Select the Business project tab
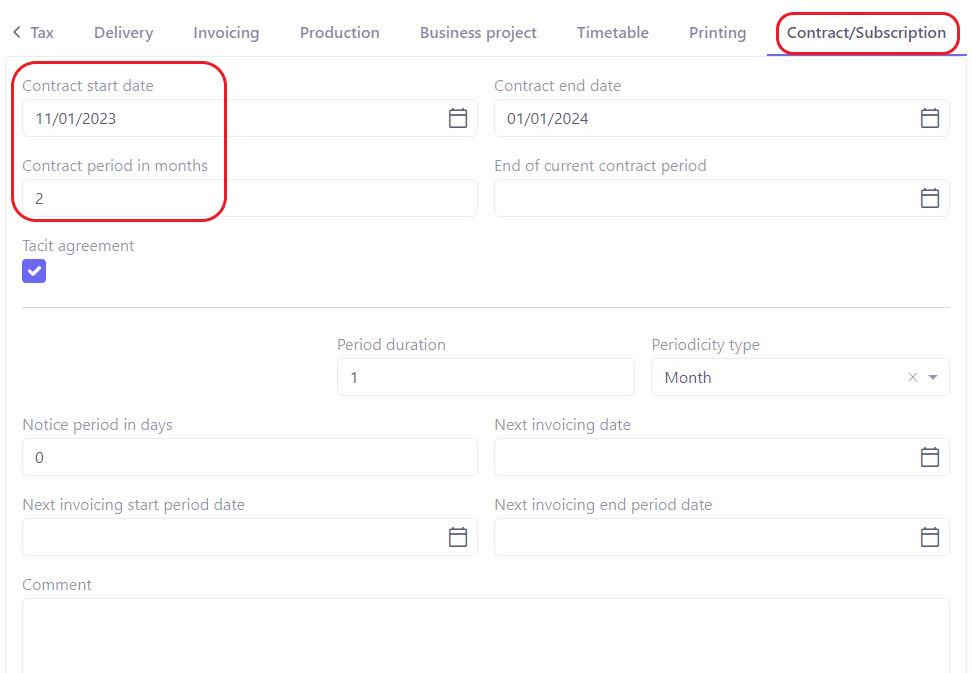This screenshot has width=972, height=673. pos(478,33)
